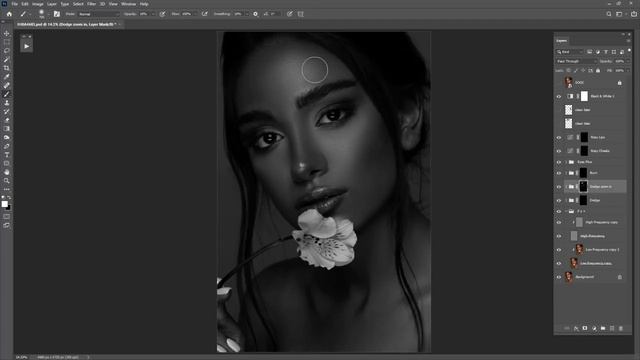Screen dimensions: 640x360
Task: Hide the Background layer
Action: (x=559, y=277)
